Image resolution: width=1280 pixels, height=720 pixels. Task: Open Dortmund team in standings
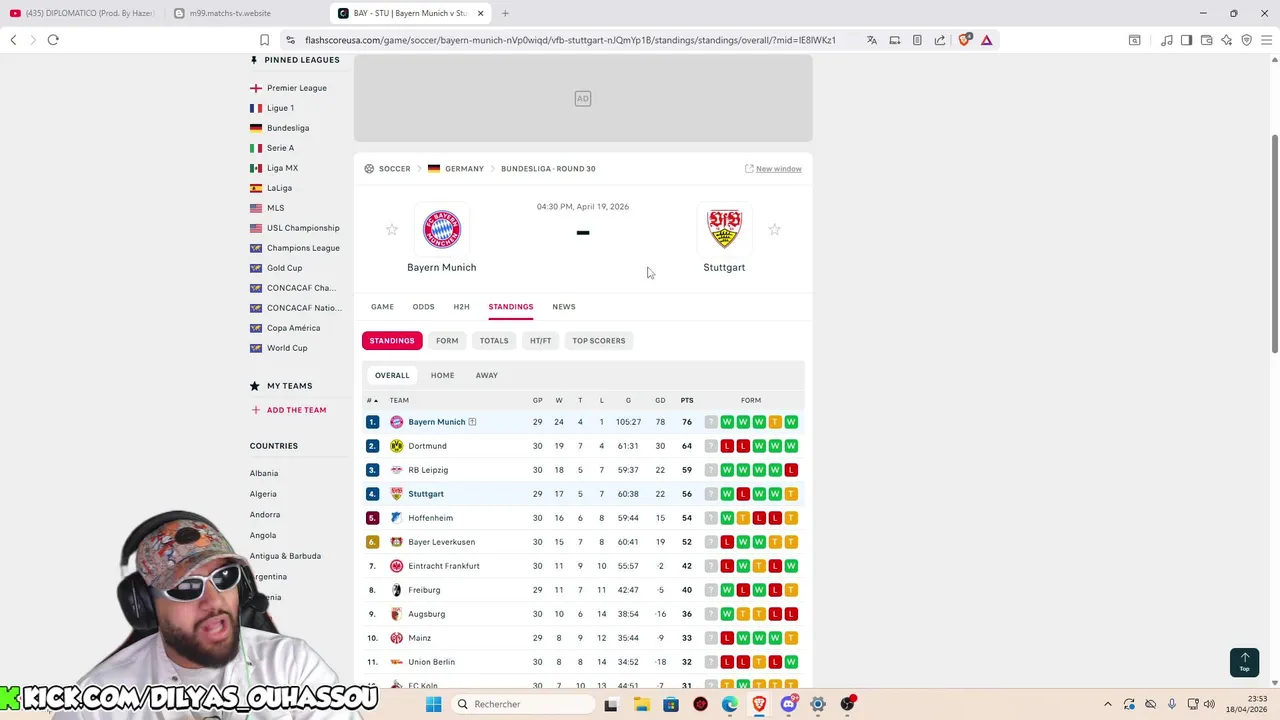[x=427, y=446]
